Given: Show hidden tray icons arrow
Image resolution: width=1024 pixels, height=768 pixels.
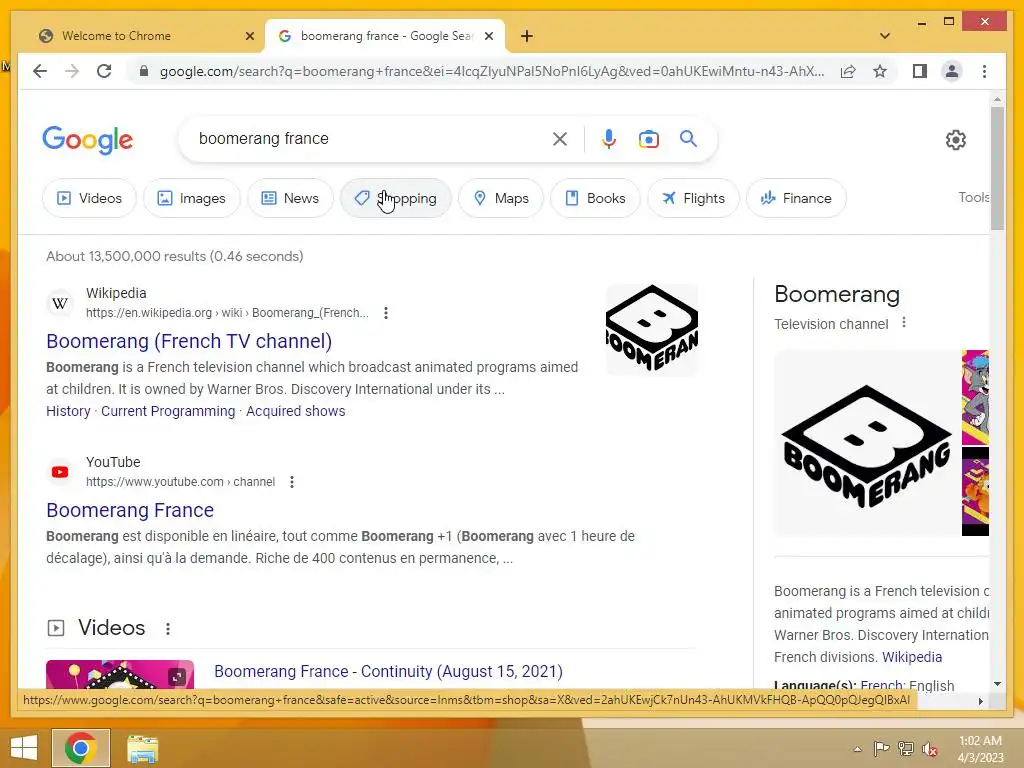Looking at the screenshot, I should (x=857, y=749).
